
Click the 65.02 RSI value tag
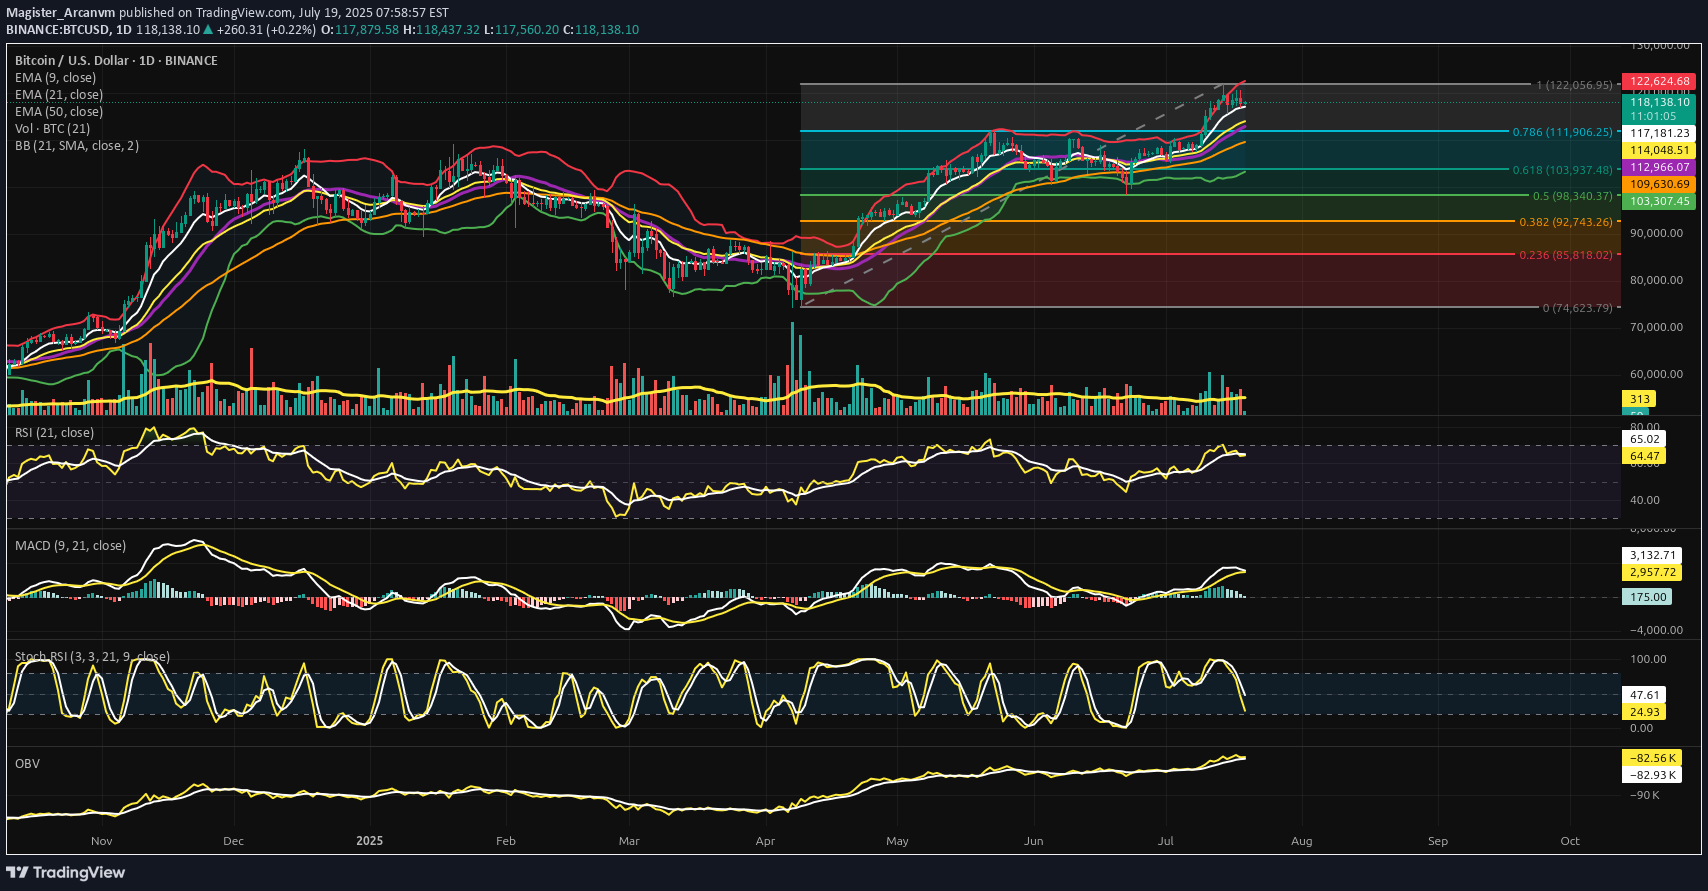pos(1644,439)
